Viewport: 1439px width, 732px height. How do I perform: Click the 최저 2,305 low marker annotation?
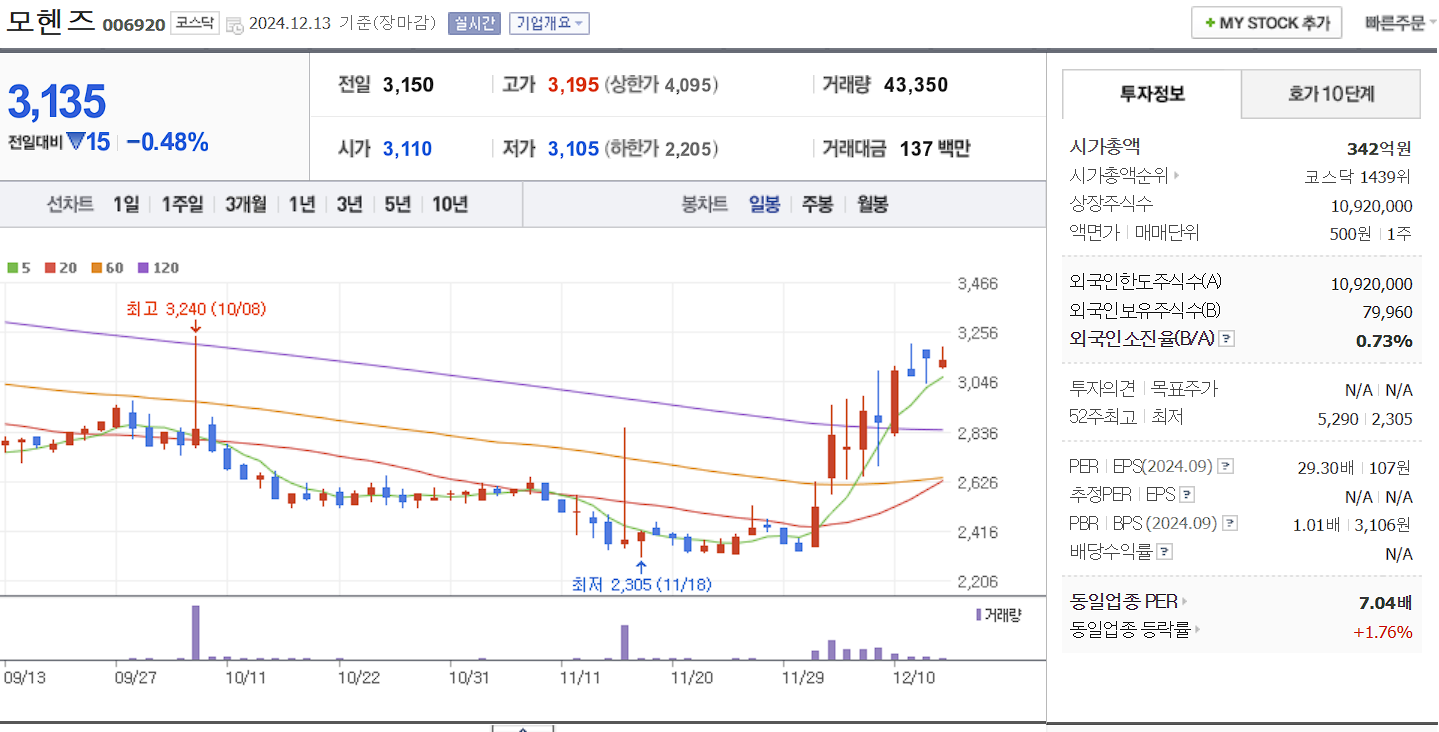tap(640, 583)
